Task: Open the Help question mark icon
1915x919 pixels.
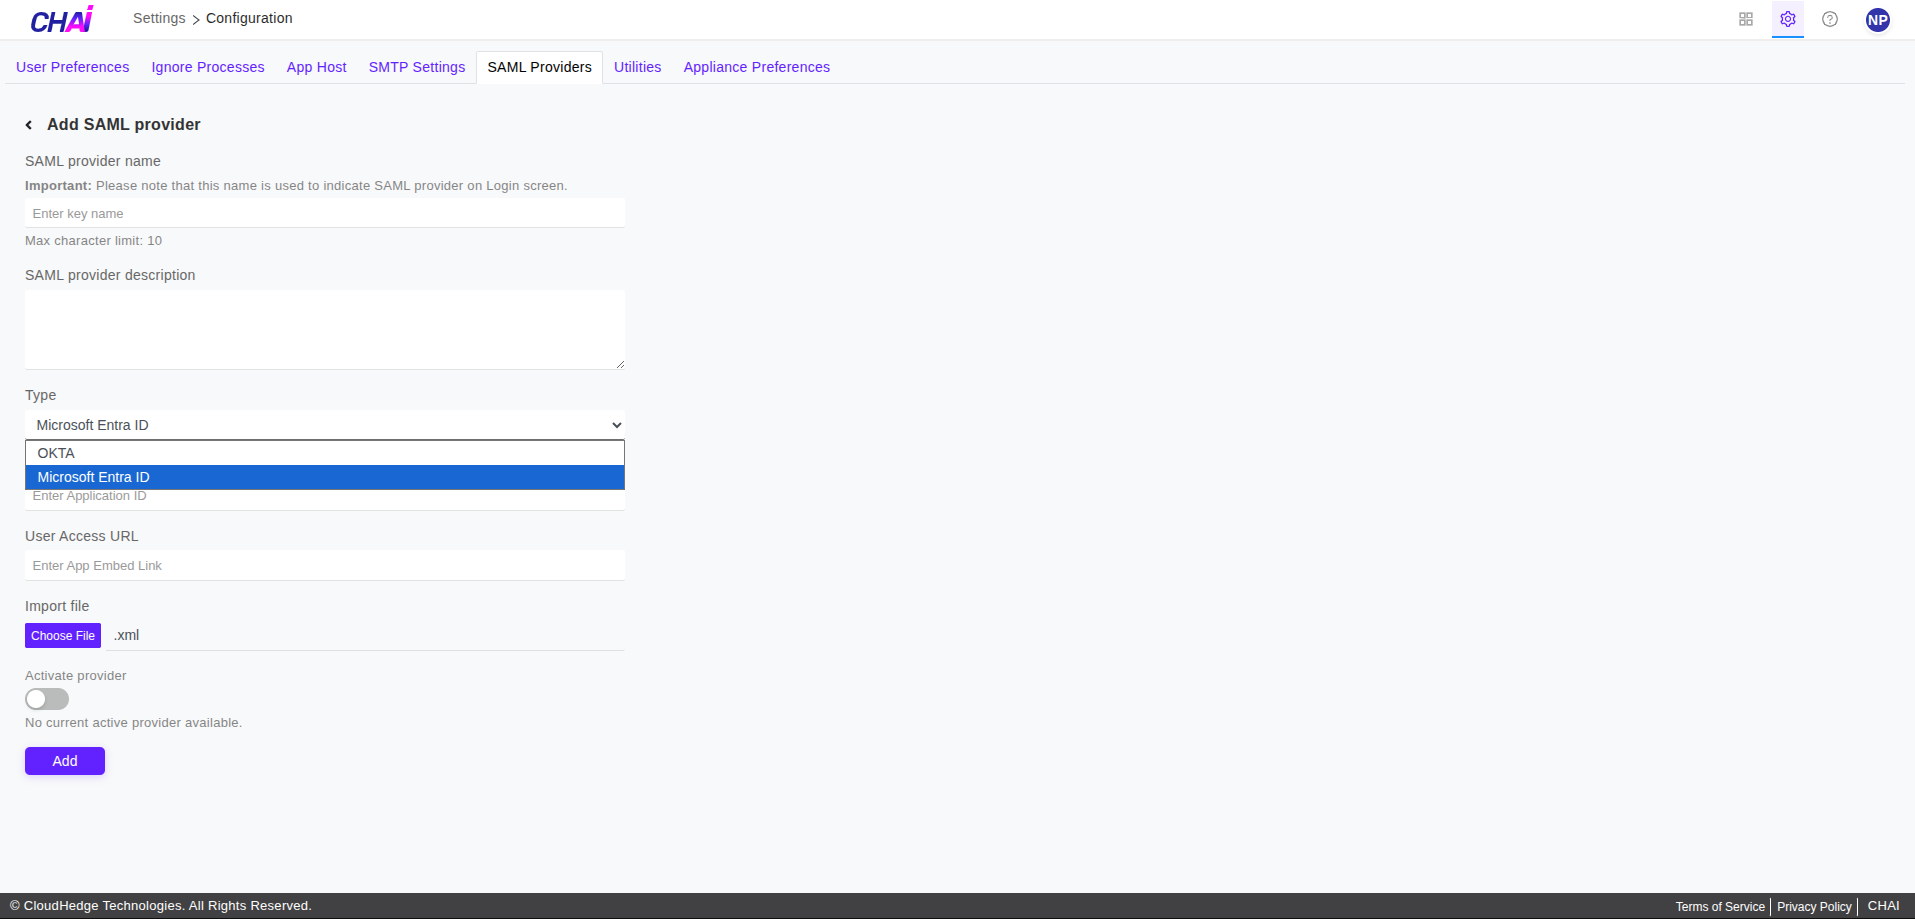Action: tap(1829, 19)
